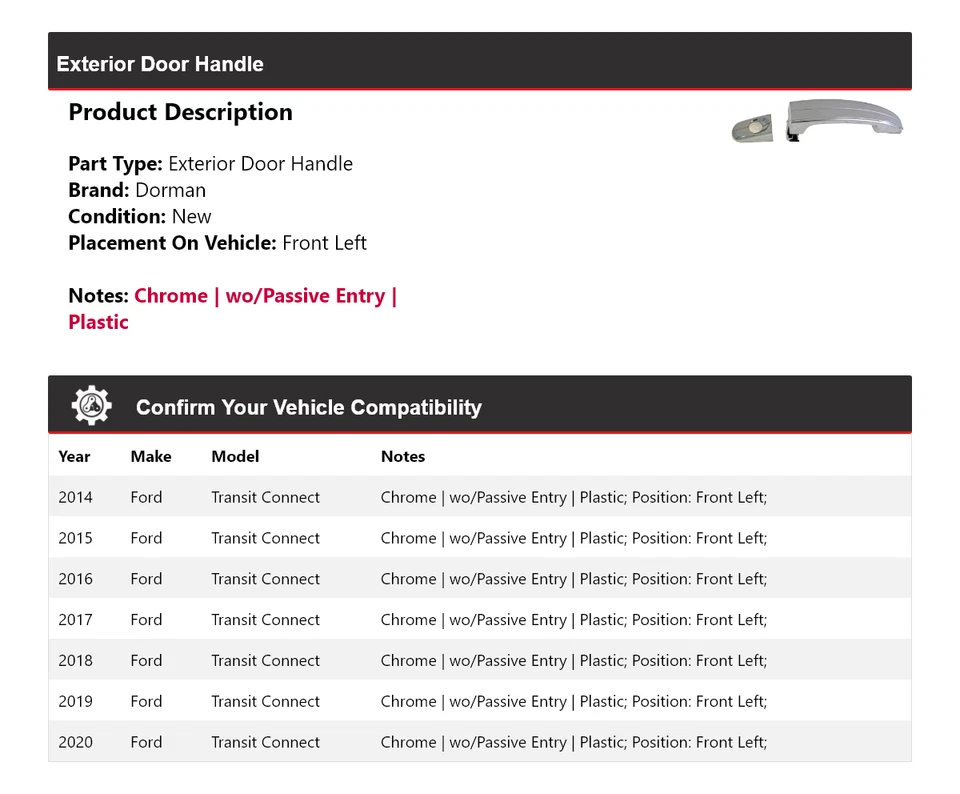Screen dimensions: 960x794
Task: Click the Brand: Dorman line
Action: 137,190
